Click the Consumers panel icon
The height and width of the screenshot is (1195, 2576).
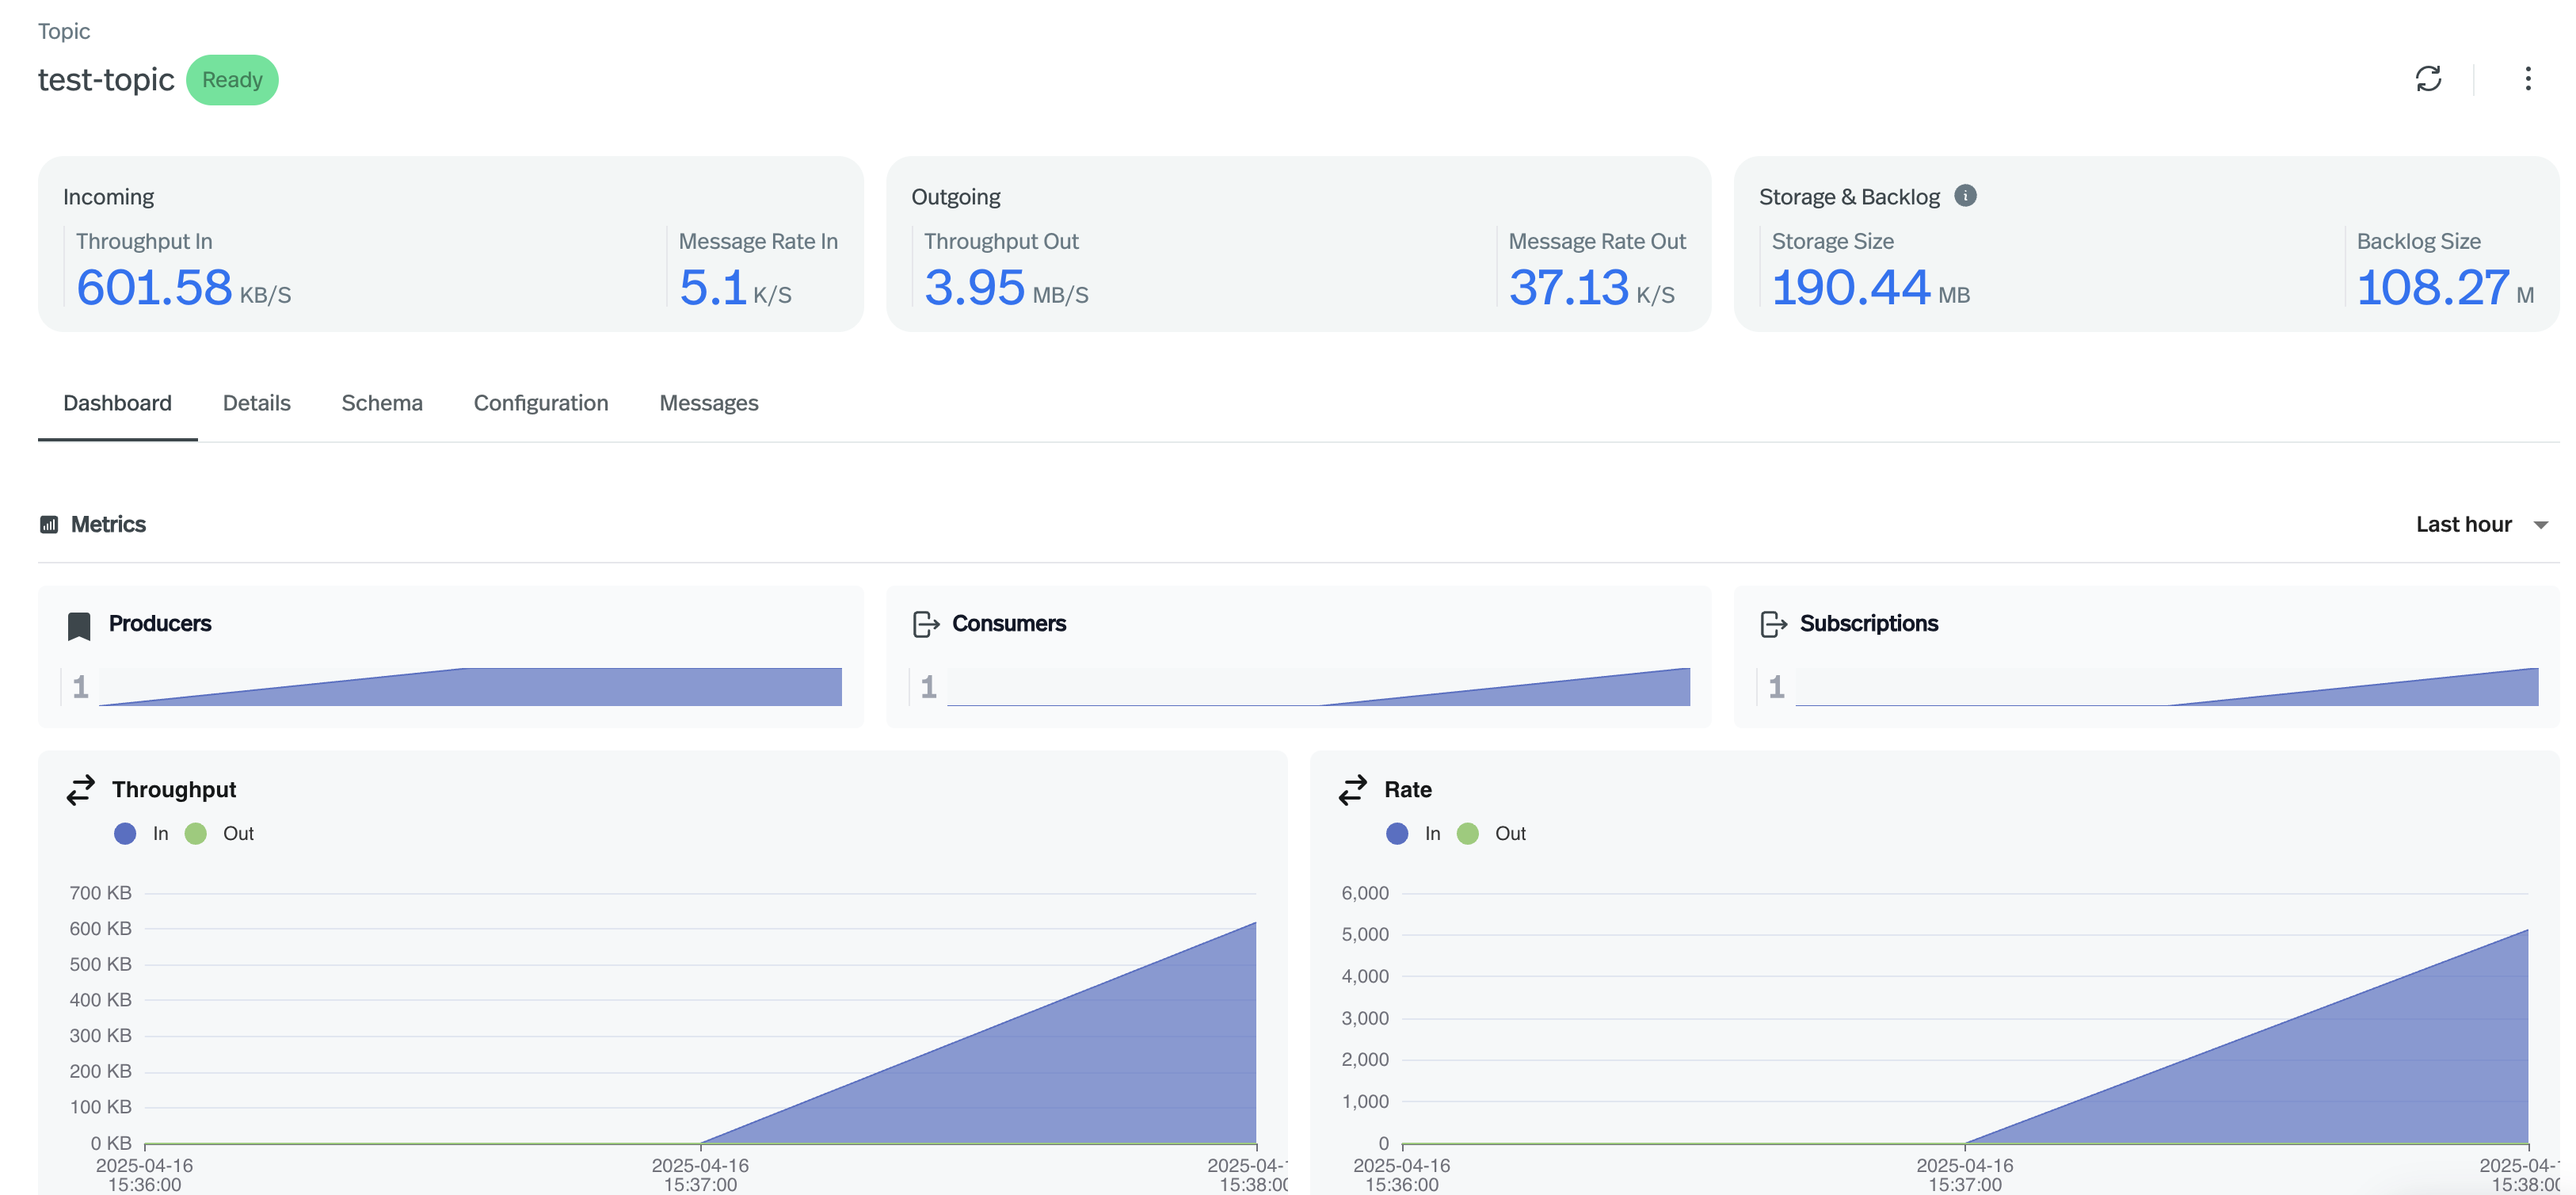[x=925, y=623]
